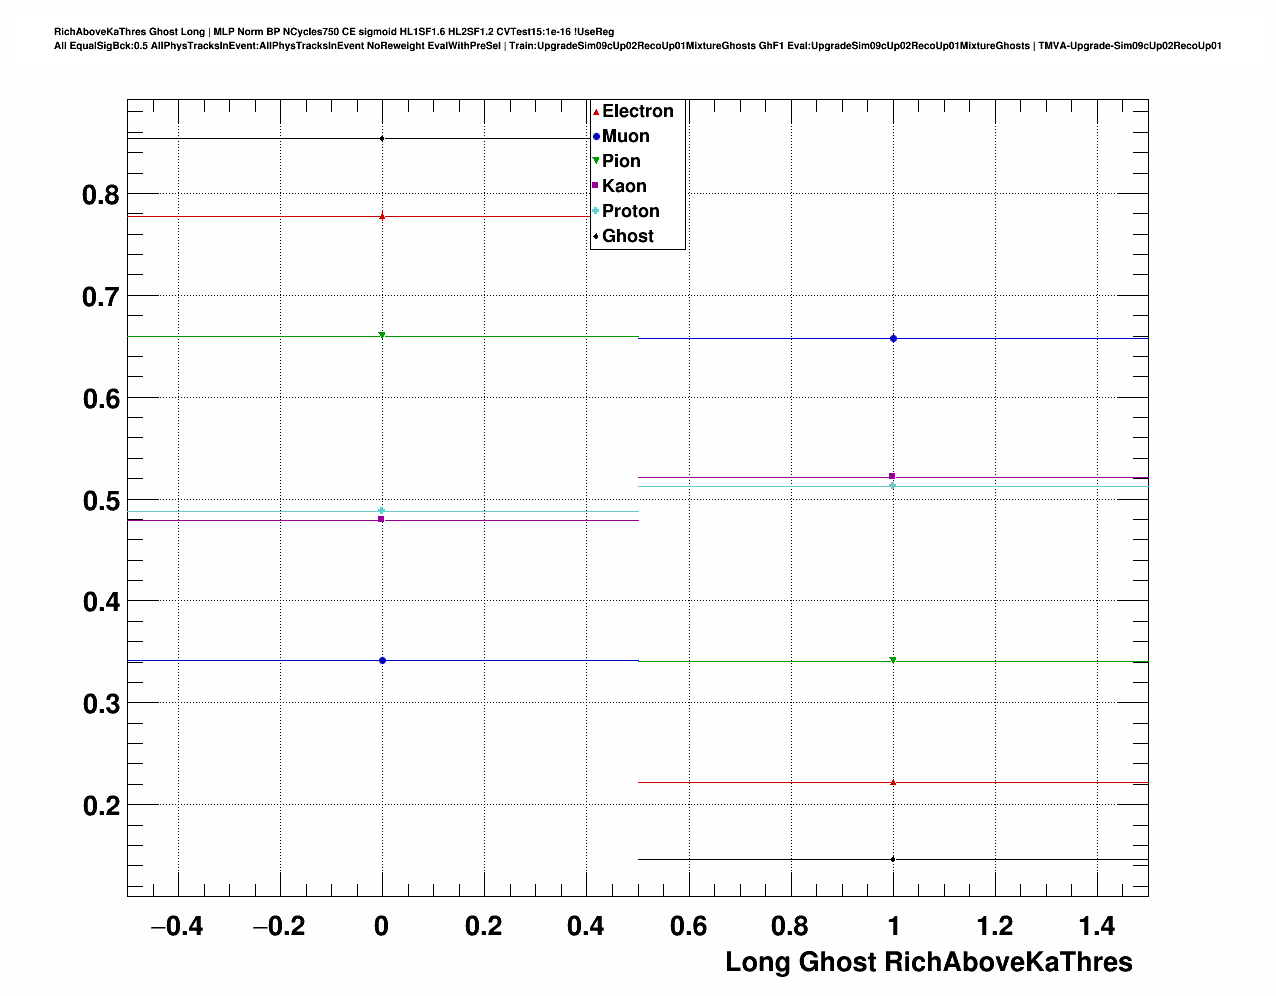Select the Proton text label in legend

(x=630, y=211)
